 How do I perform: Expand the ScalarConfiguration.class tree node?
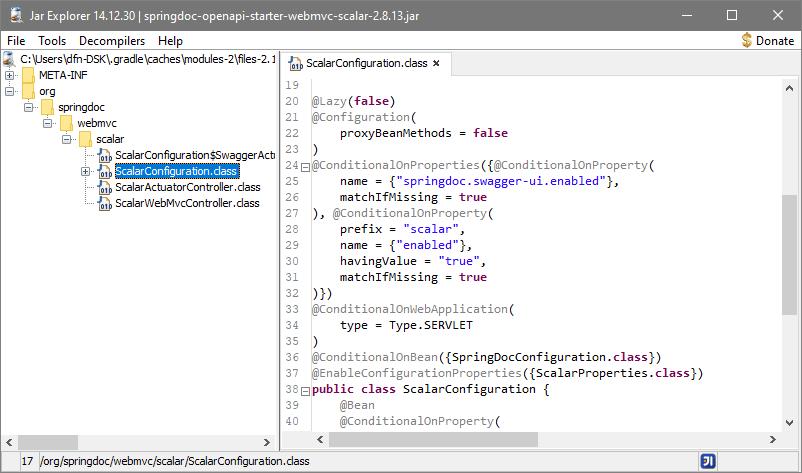[x=85, y=171]
